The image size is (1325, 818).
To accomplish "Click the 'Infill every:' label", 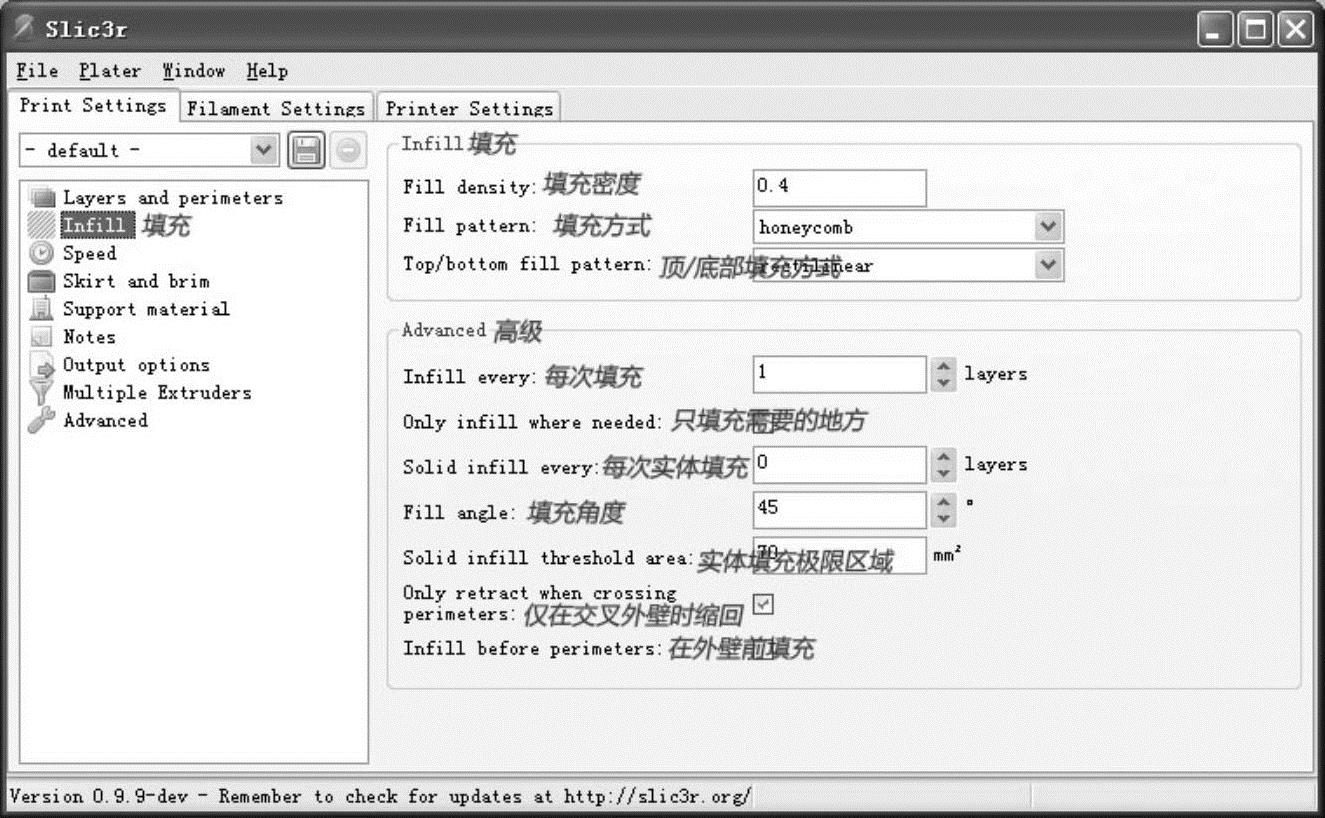I will click(x=470, y=377).
